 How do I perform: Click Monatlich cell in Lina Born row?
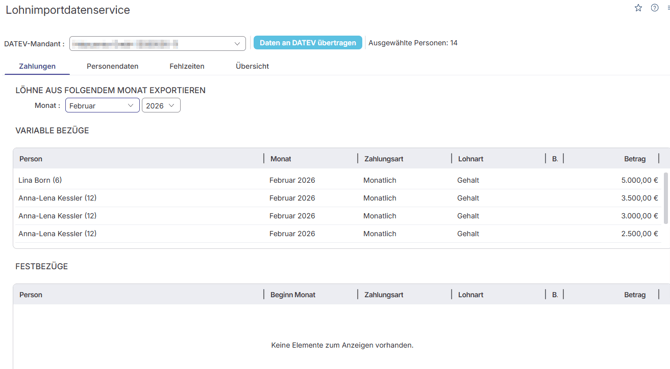point(380,180)
